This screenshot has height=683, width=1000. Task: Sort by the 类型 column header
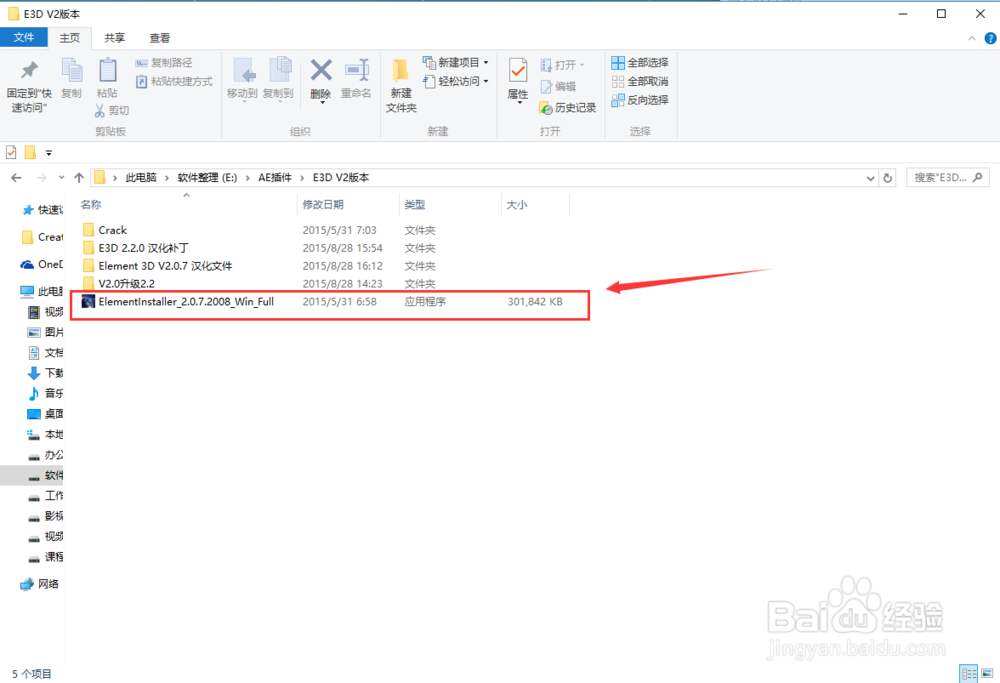[415, 205]
